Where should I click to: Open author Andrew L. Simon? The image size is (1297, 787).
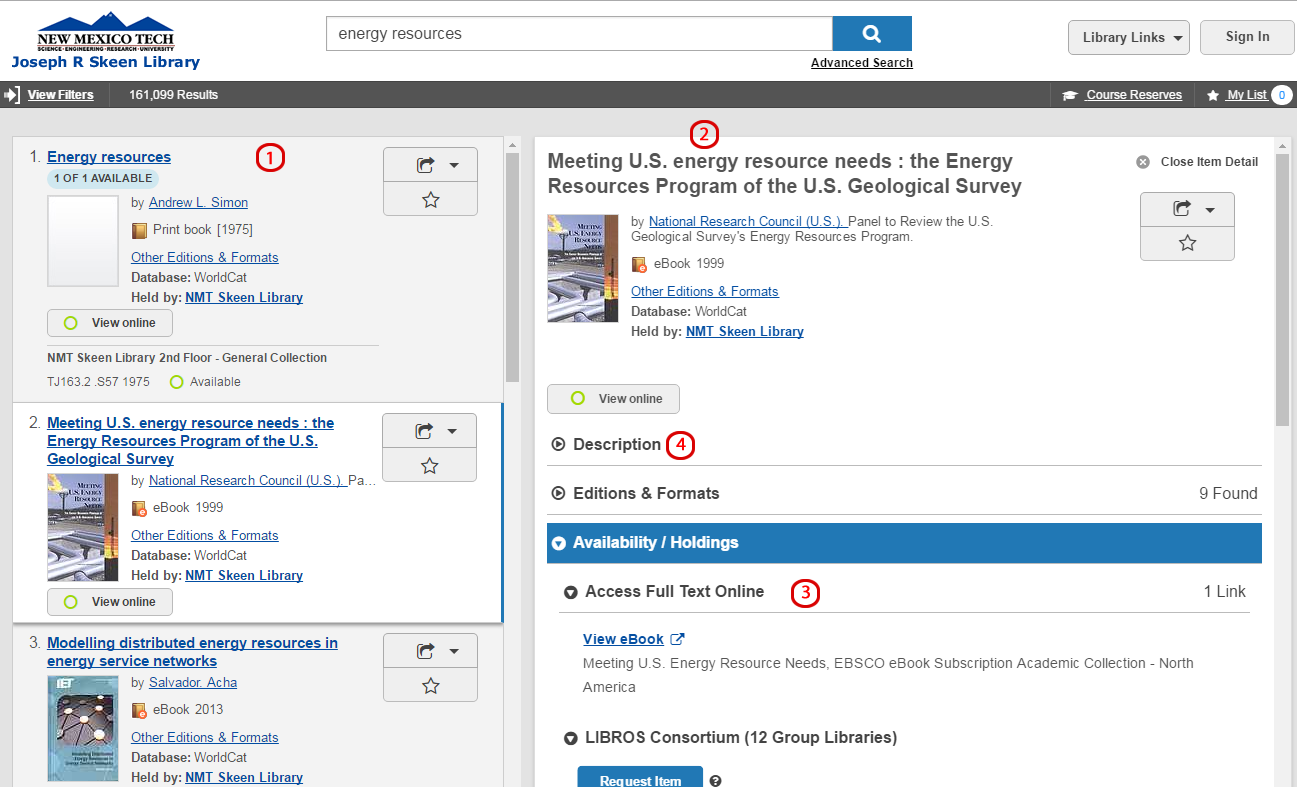(198, 202)
